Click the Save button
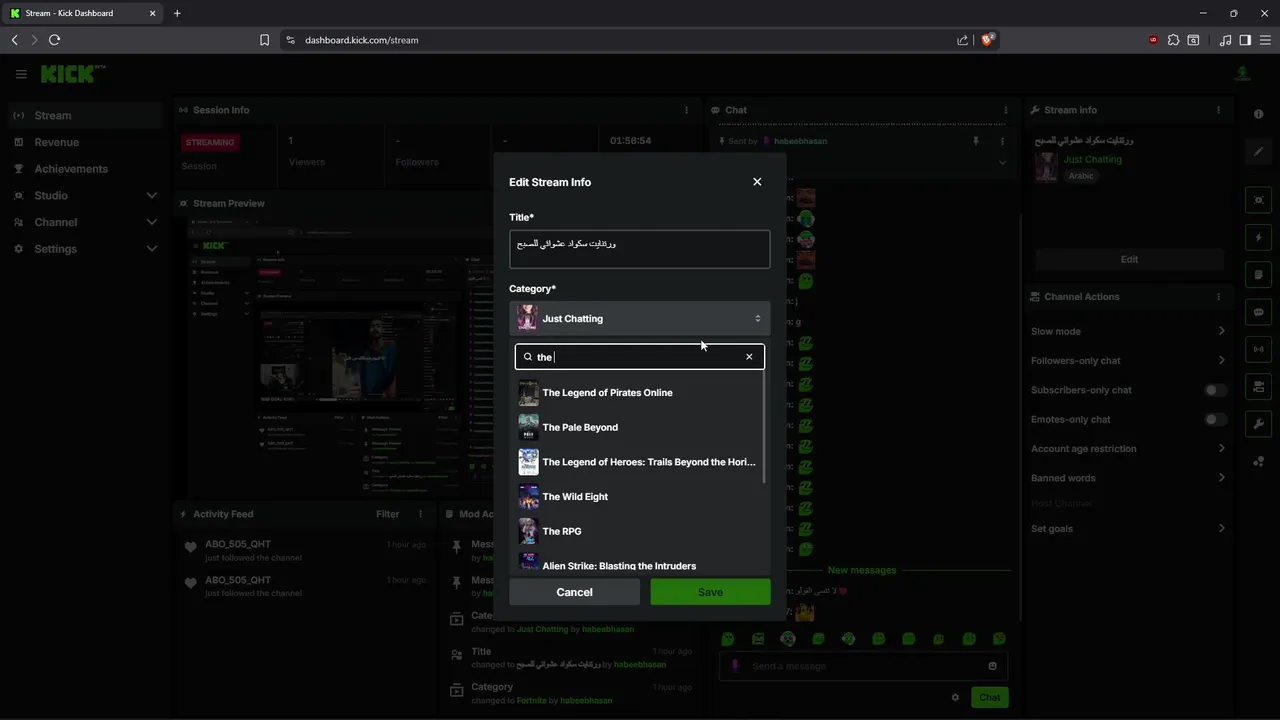 coord(710,592)
